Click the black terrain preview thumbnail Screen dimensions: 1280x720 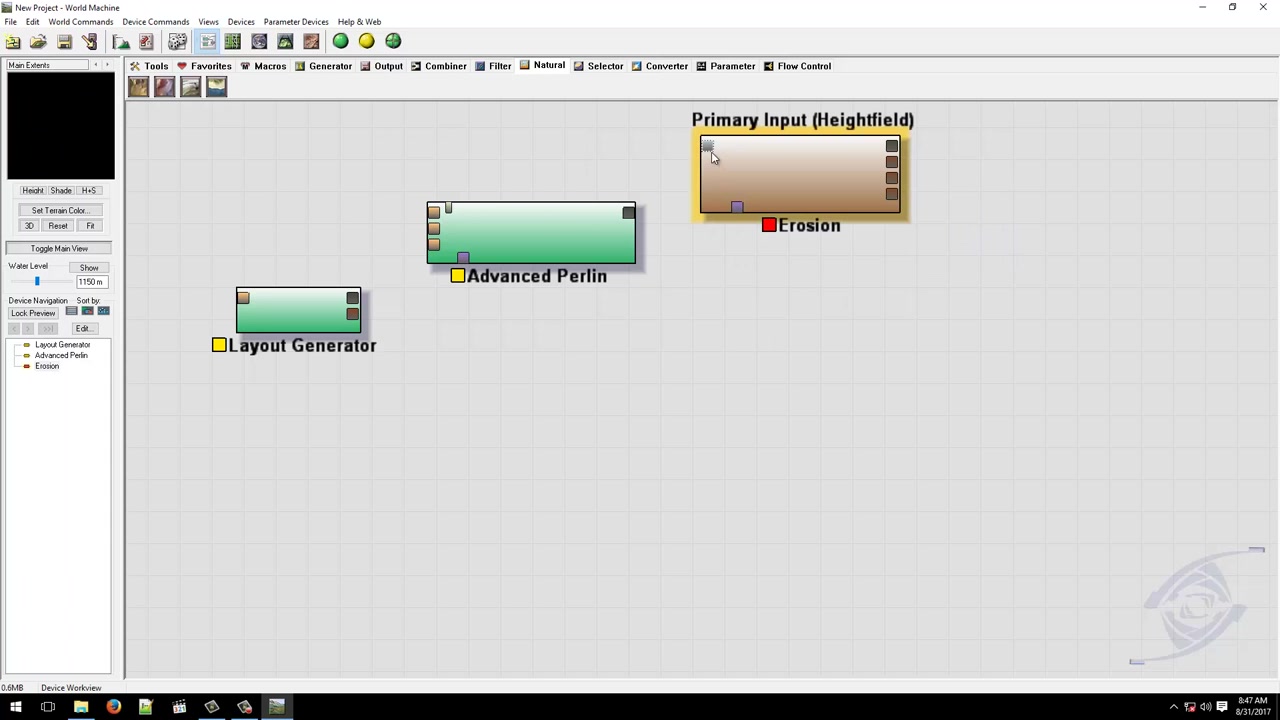point(61,126)
